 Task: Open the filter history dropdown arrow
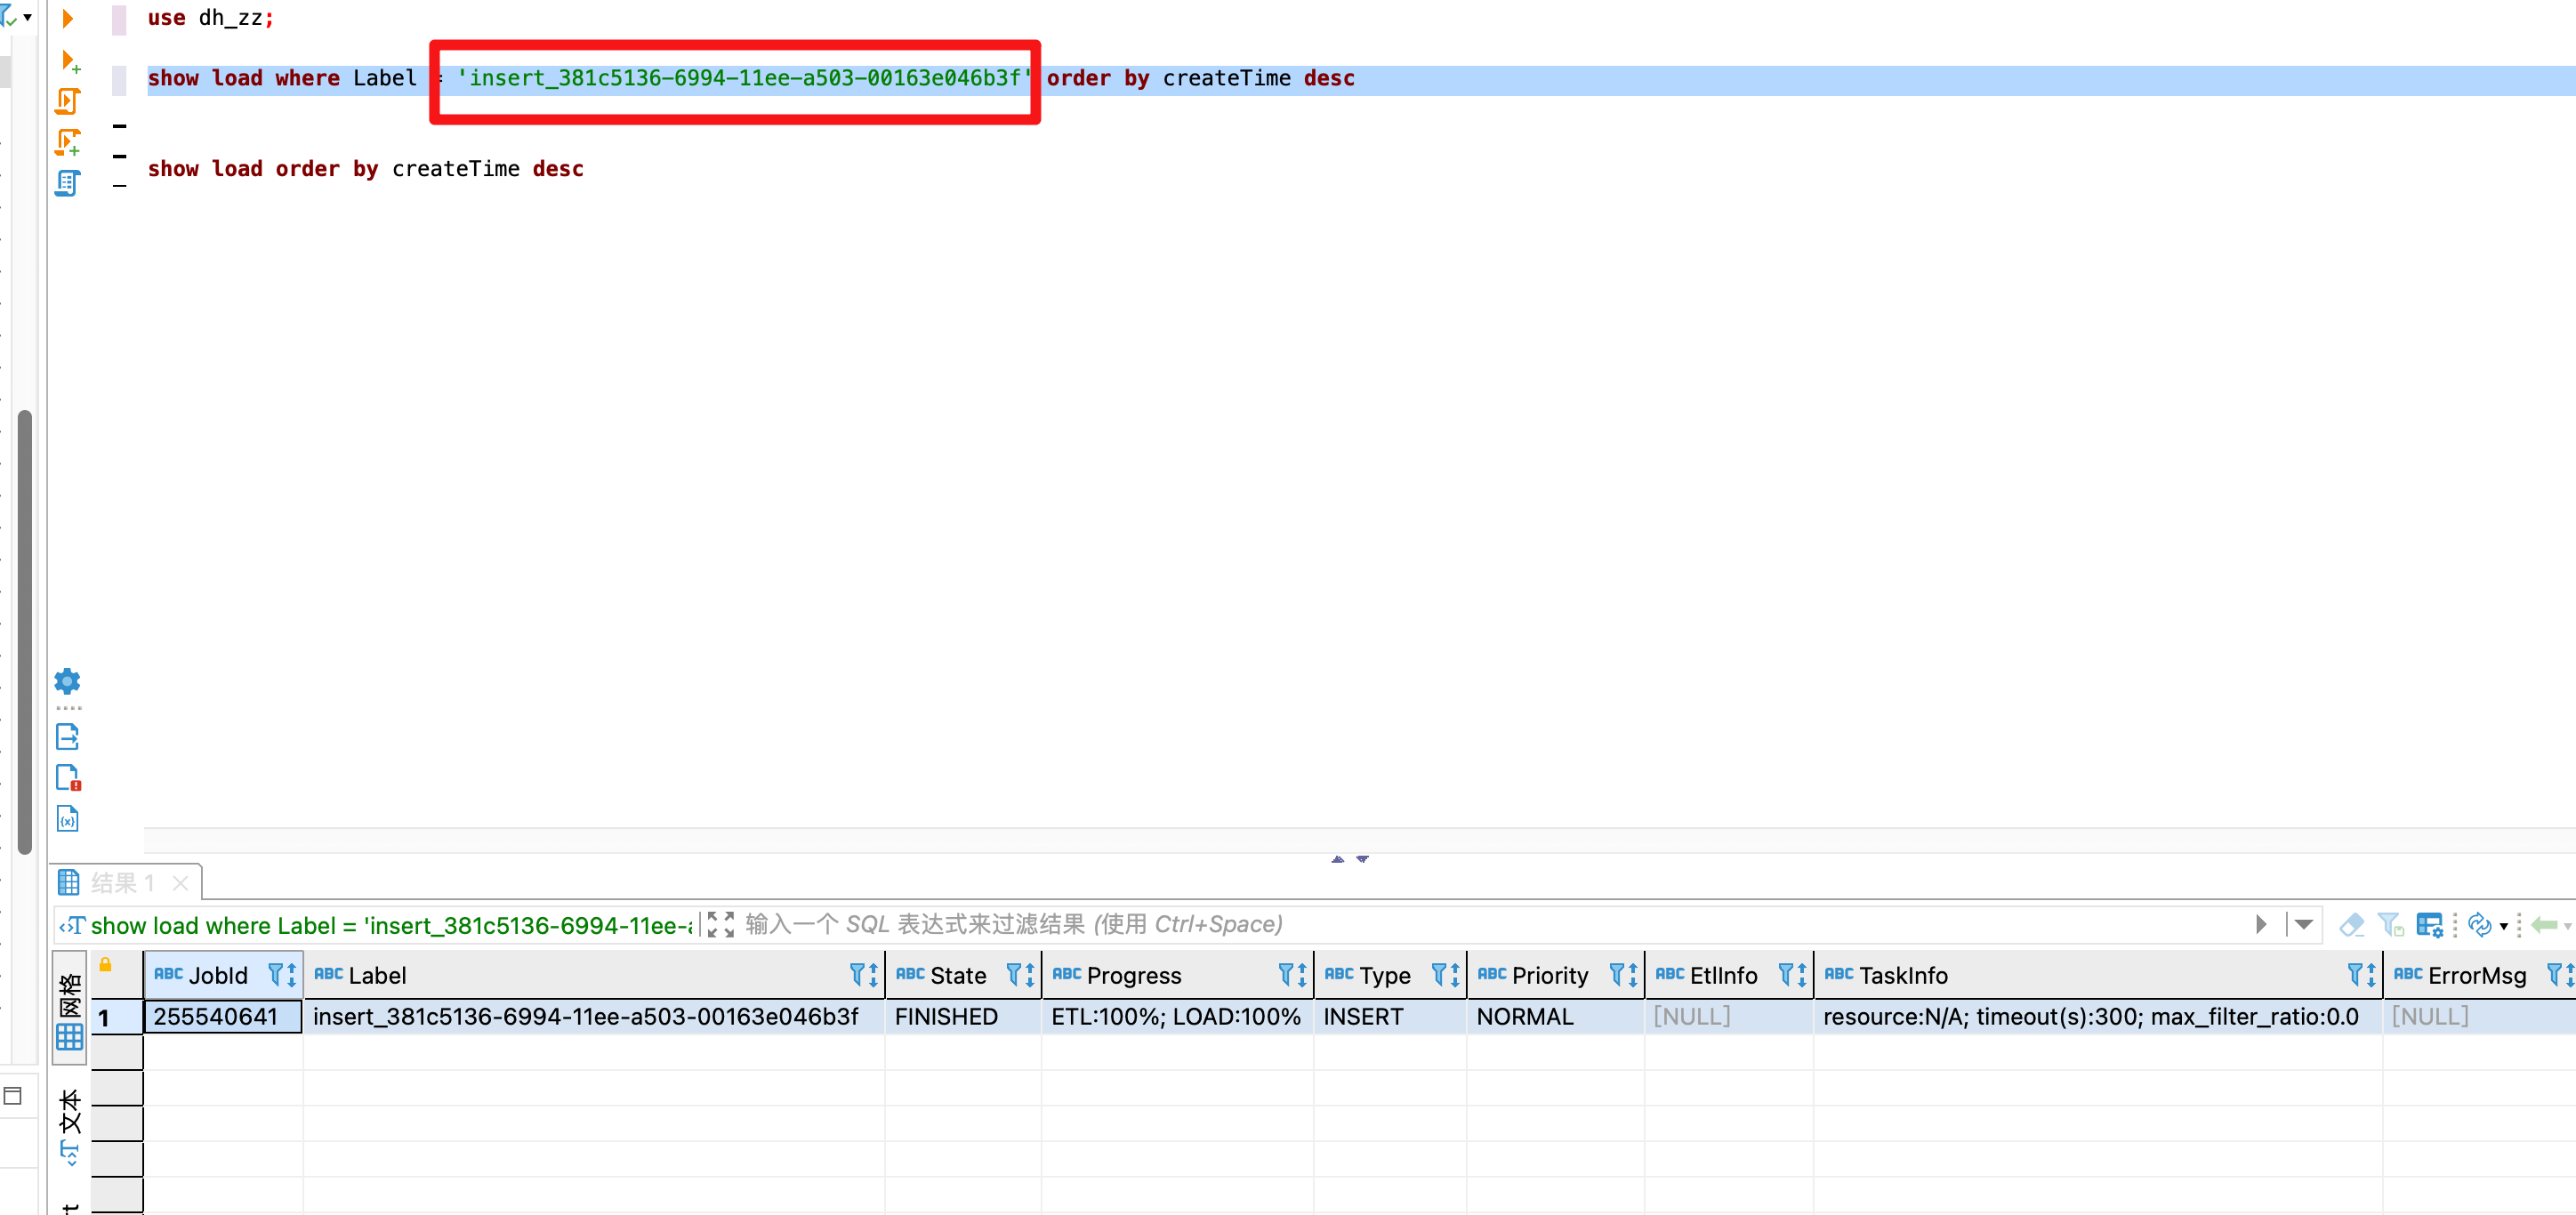pos(2304,925)
